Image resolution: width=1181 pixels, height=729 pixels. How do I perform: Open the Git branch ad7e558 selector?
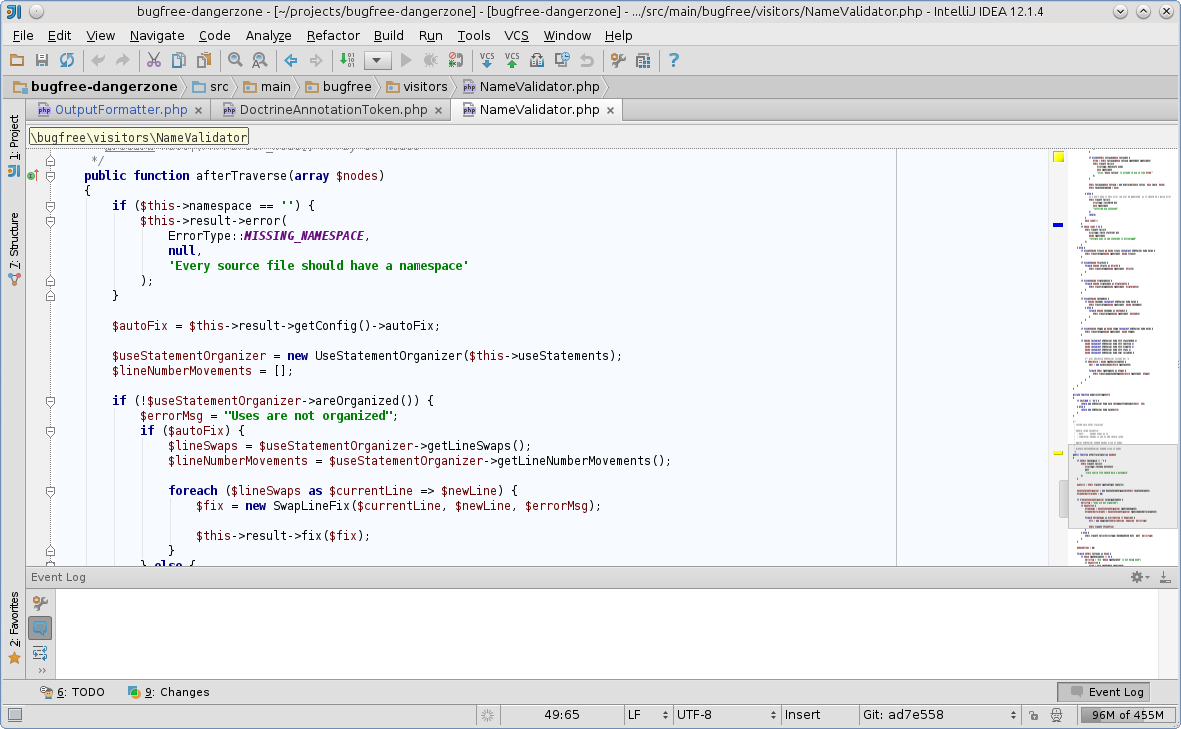pos(938,715)
